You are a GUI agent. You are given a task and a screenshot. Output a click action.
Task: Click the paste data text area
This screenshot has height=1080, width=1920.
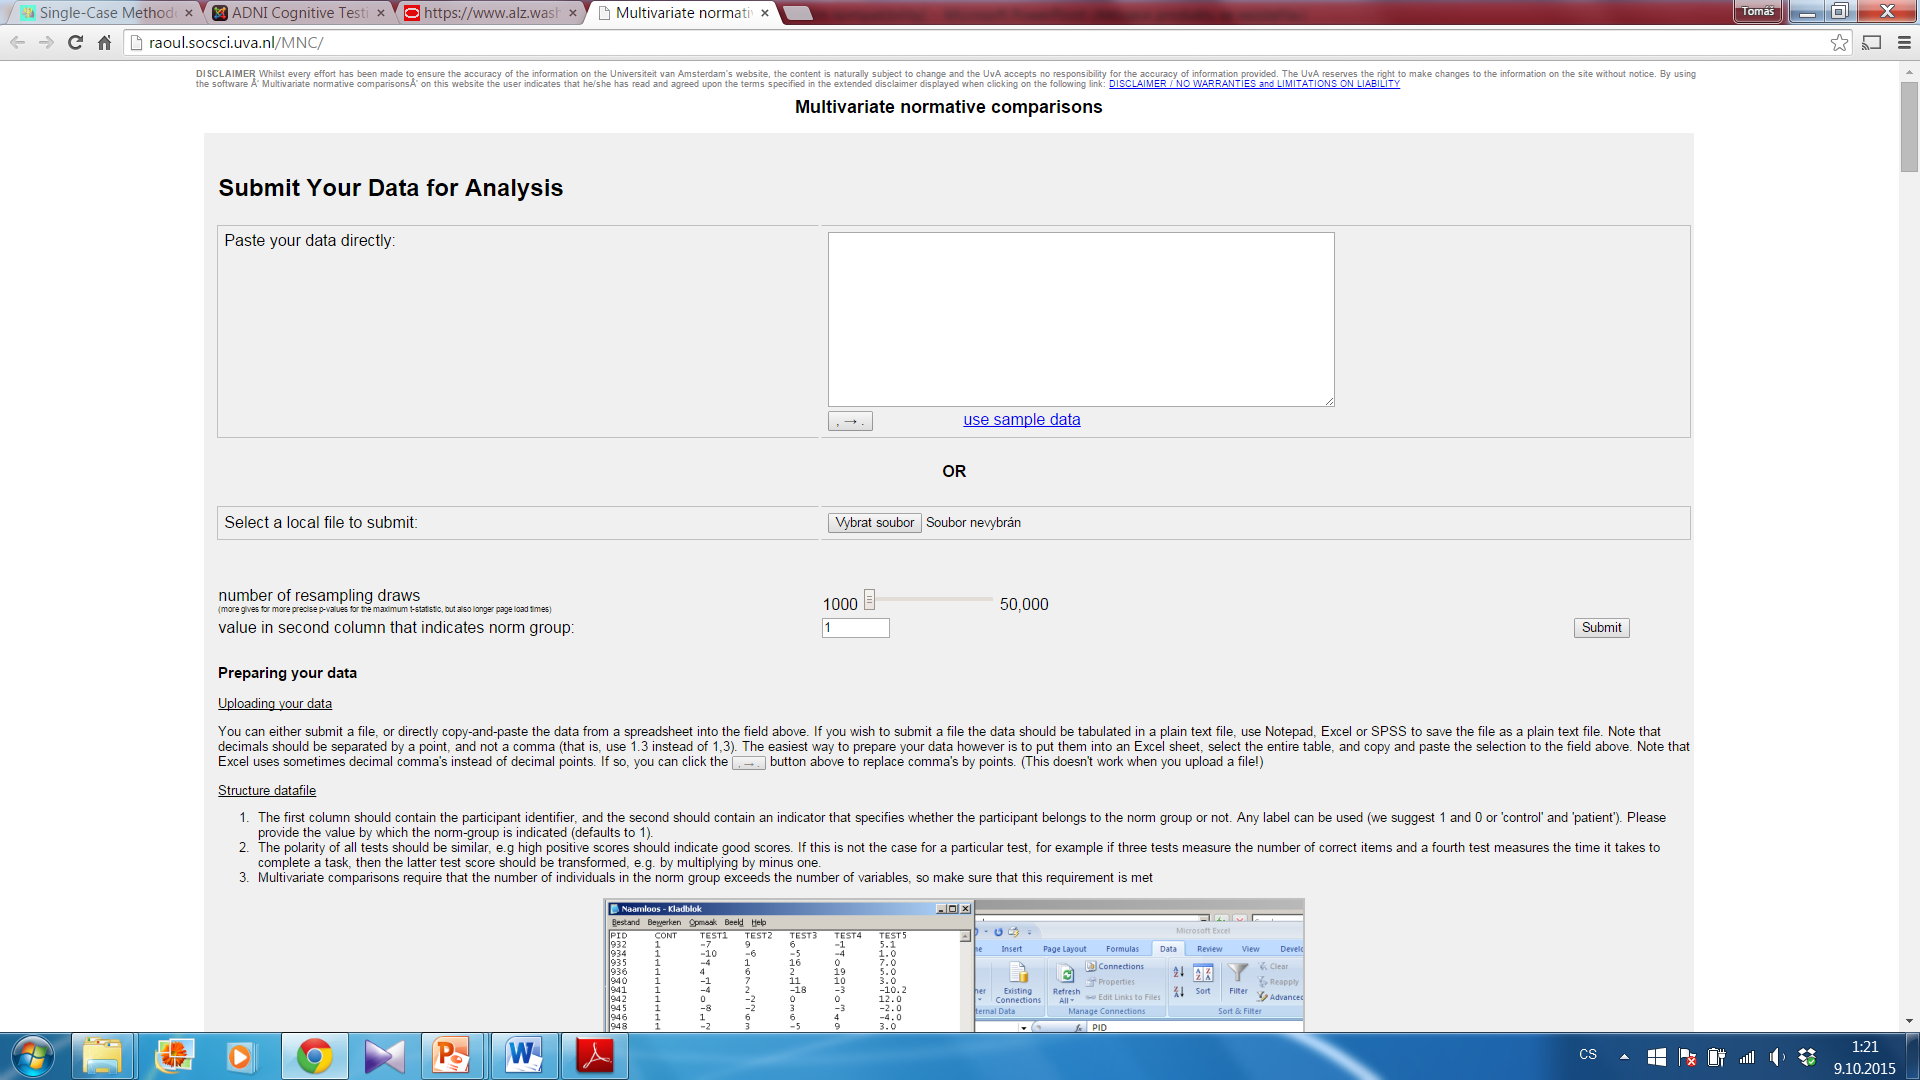1081,319
